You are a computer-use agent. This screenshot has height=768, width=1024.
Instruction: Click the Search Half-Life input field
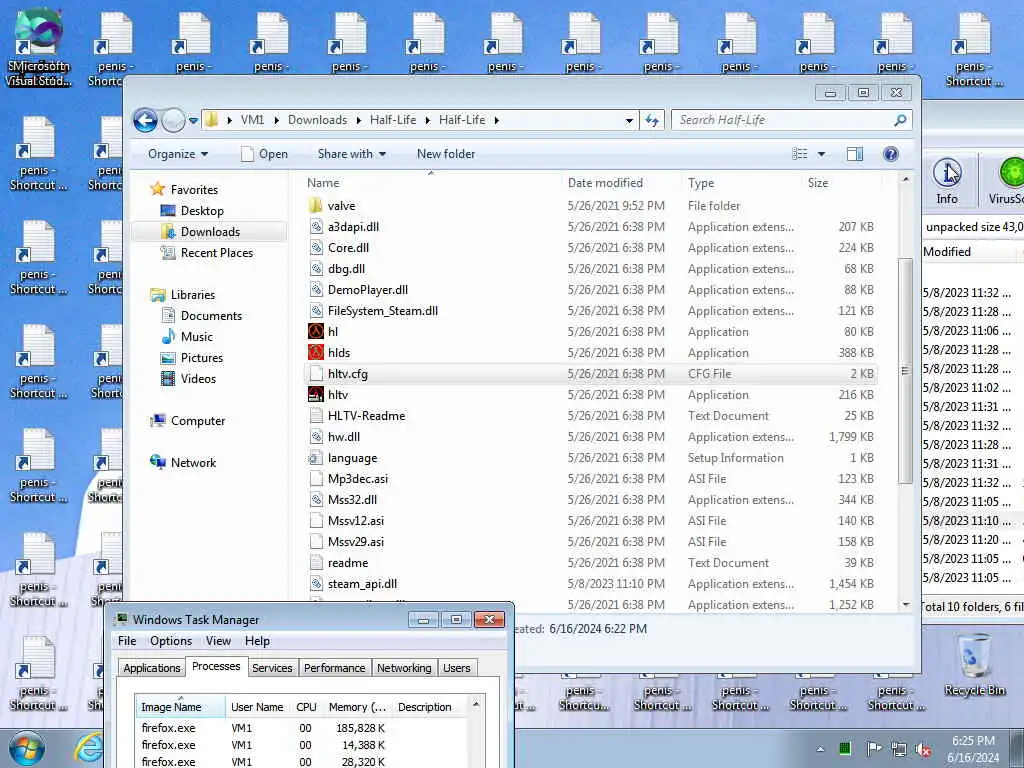click(x=781, y=120)
